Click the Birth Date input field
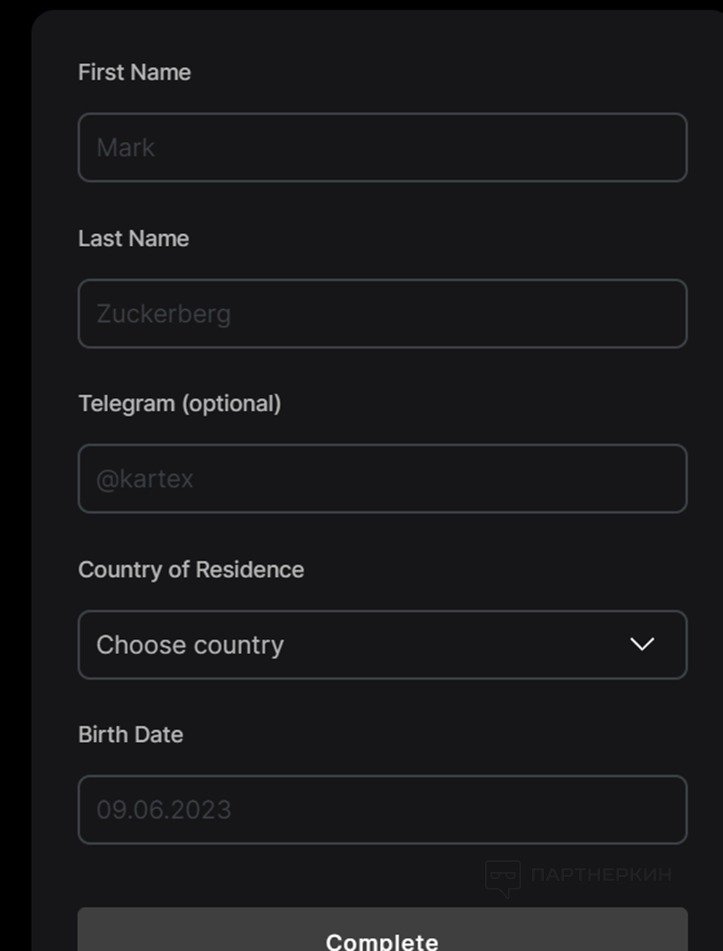 click(382, 809)
